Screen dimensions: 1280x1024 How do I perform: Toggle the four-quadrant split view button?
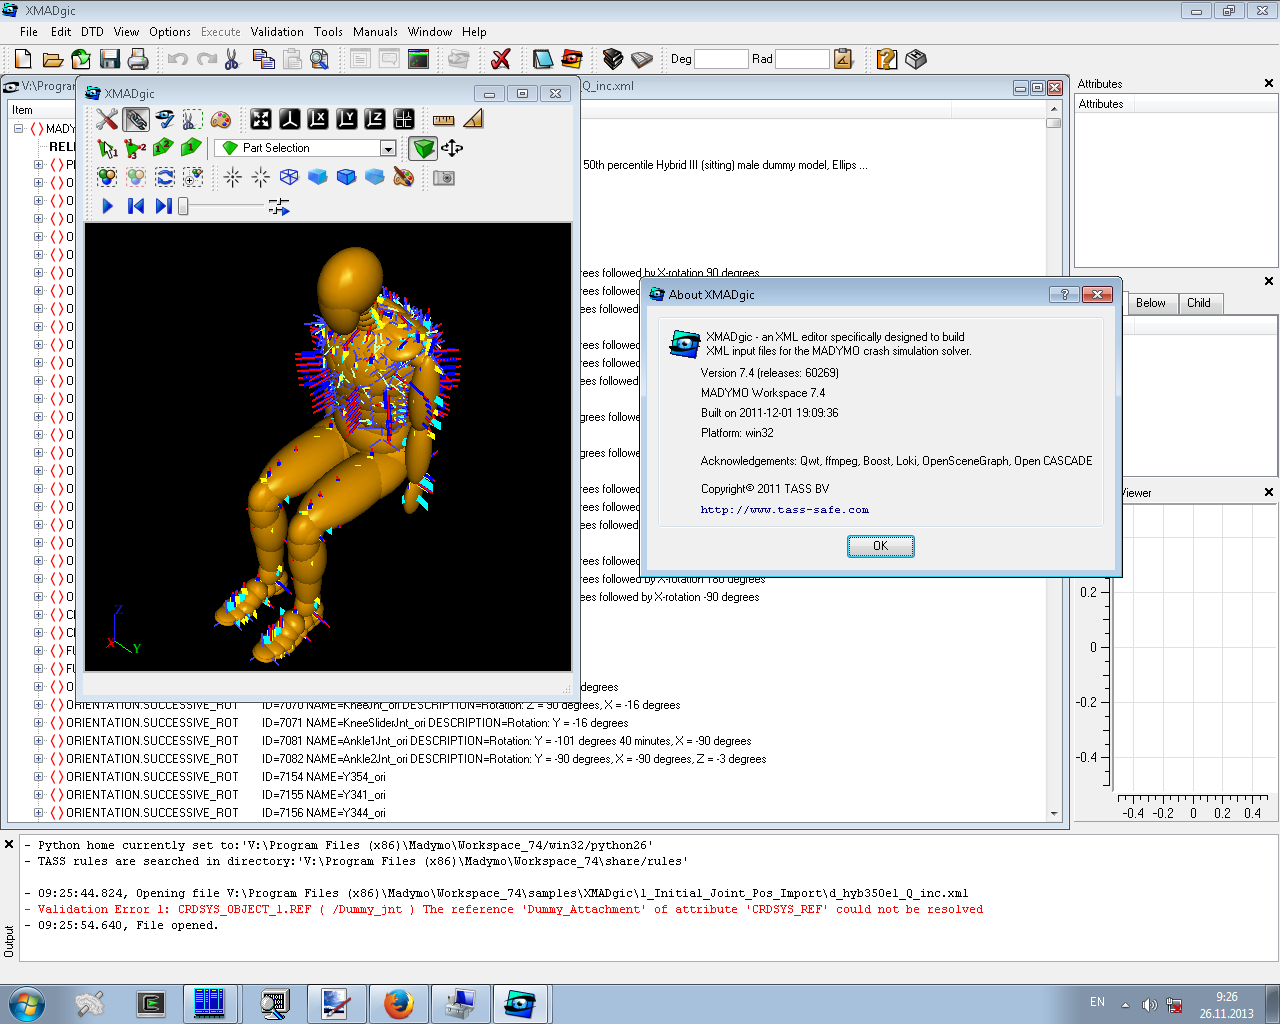coord(404,119)
